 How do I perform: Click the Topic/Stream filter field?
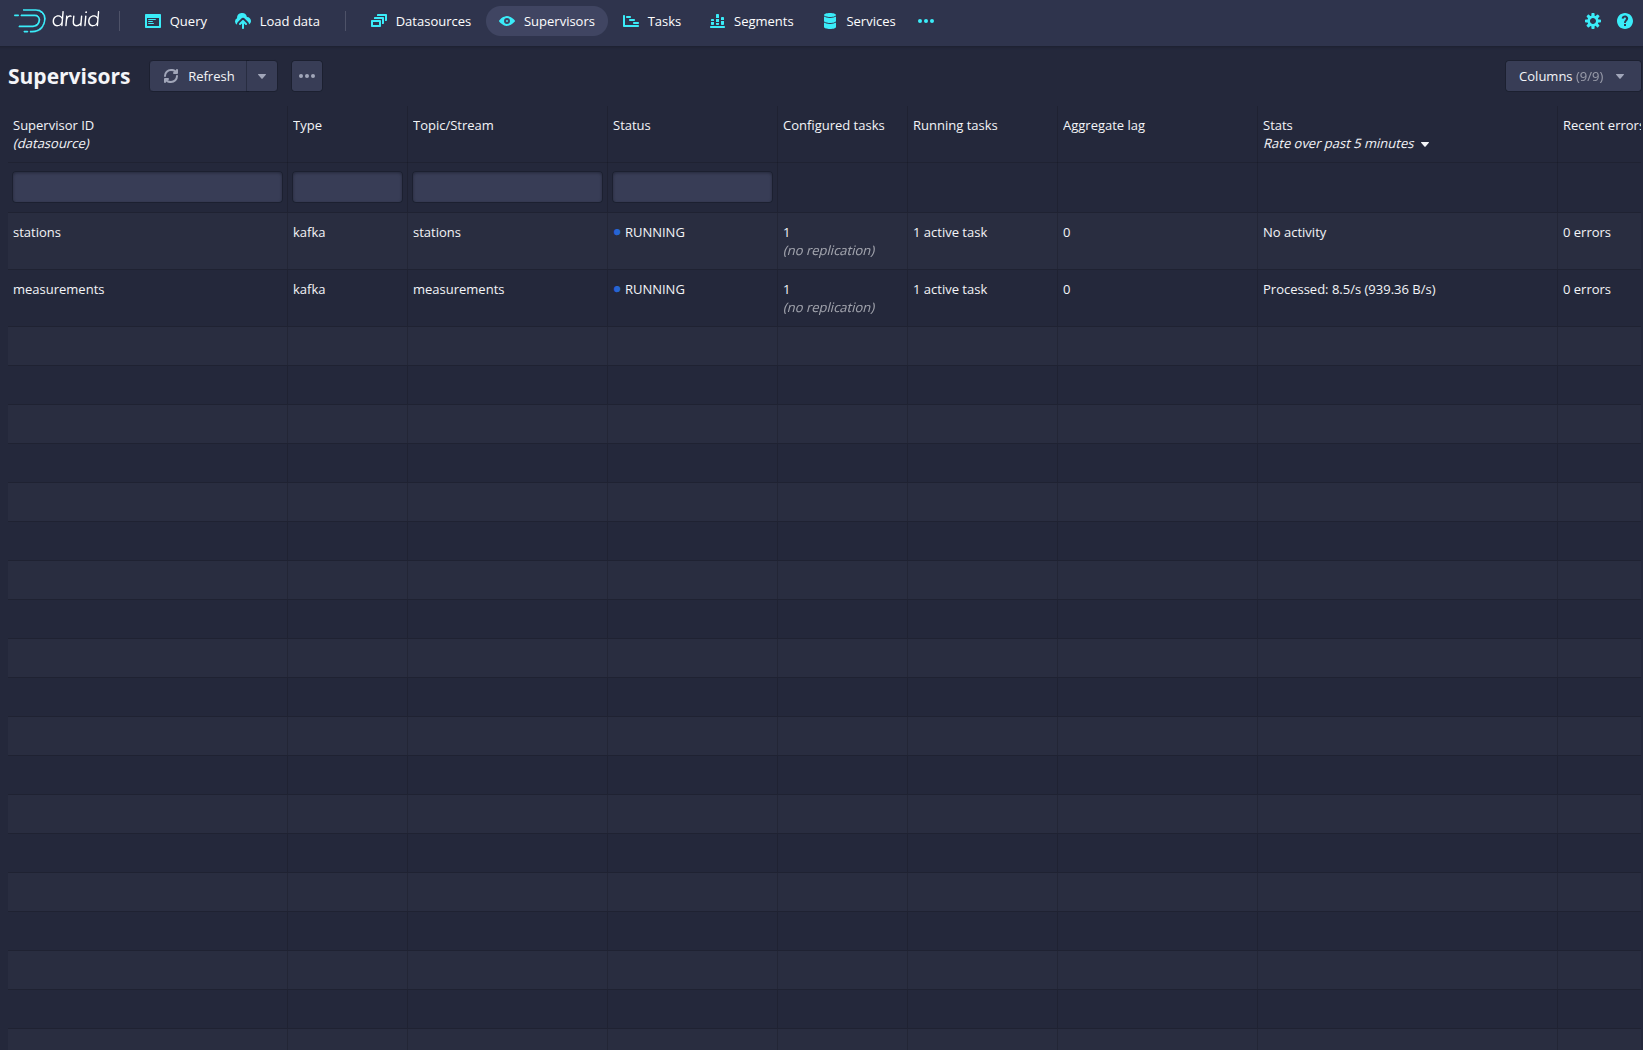coord(507,187)
